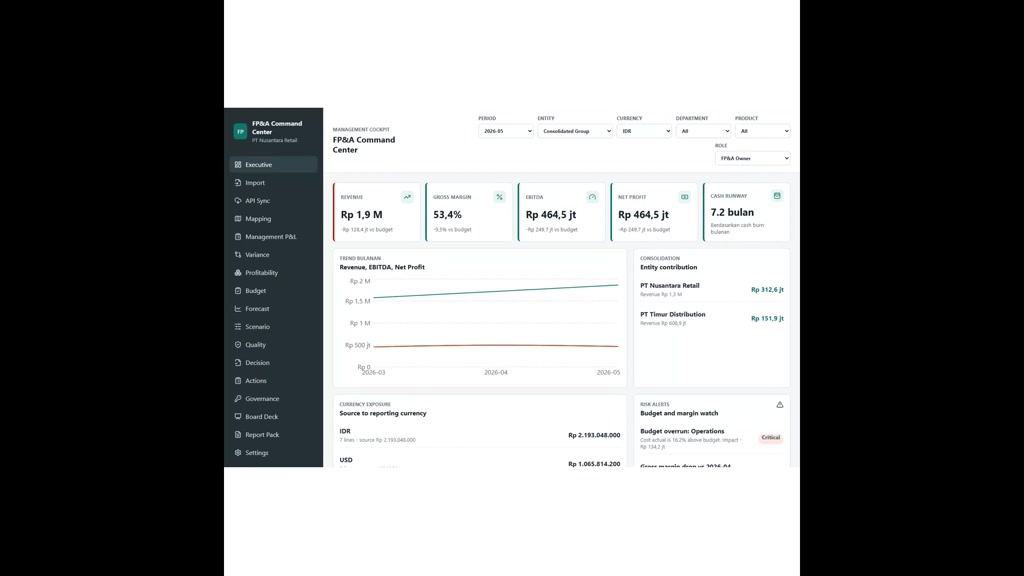Click the Forecast chart icon
The width and height of the screenshot is (1024, 576).
238,308
